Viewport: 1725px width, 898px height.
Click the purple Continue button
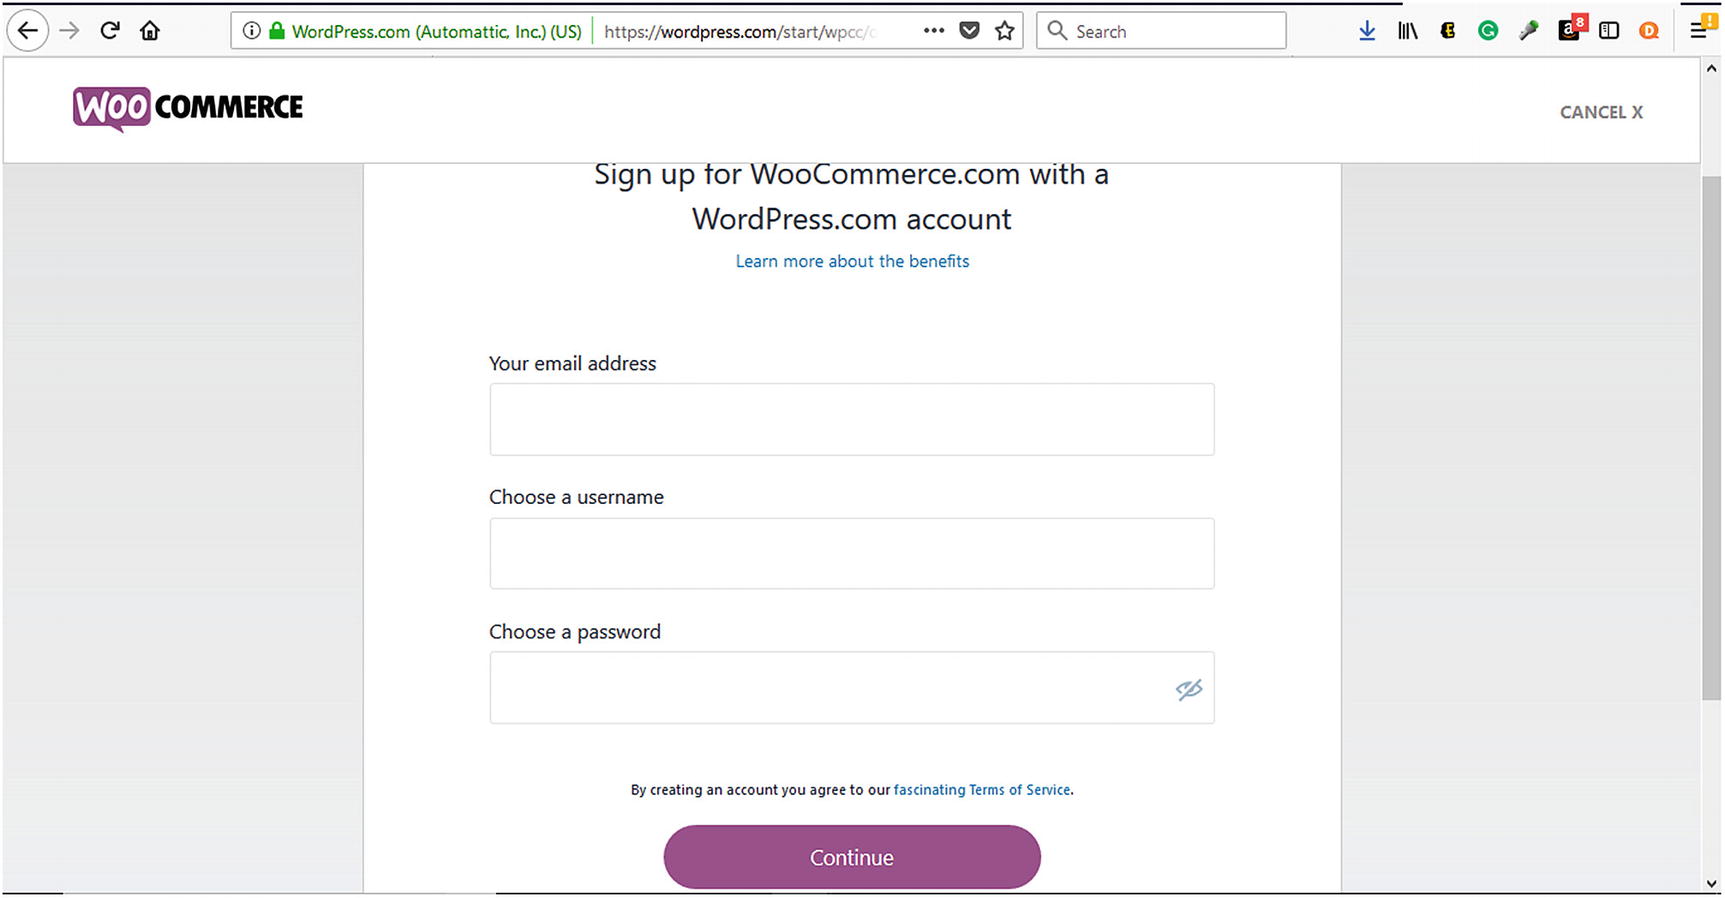pos(852,857)
